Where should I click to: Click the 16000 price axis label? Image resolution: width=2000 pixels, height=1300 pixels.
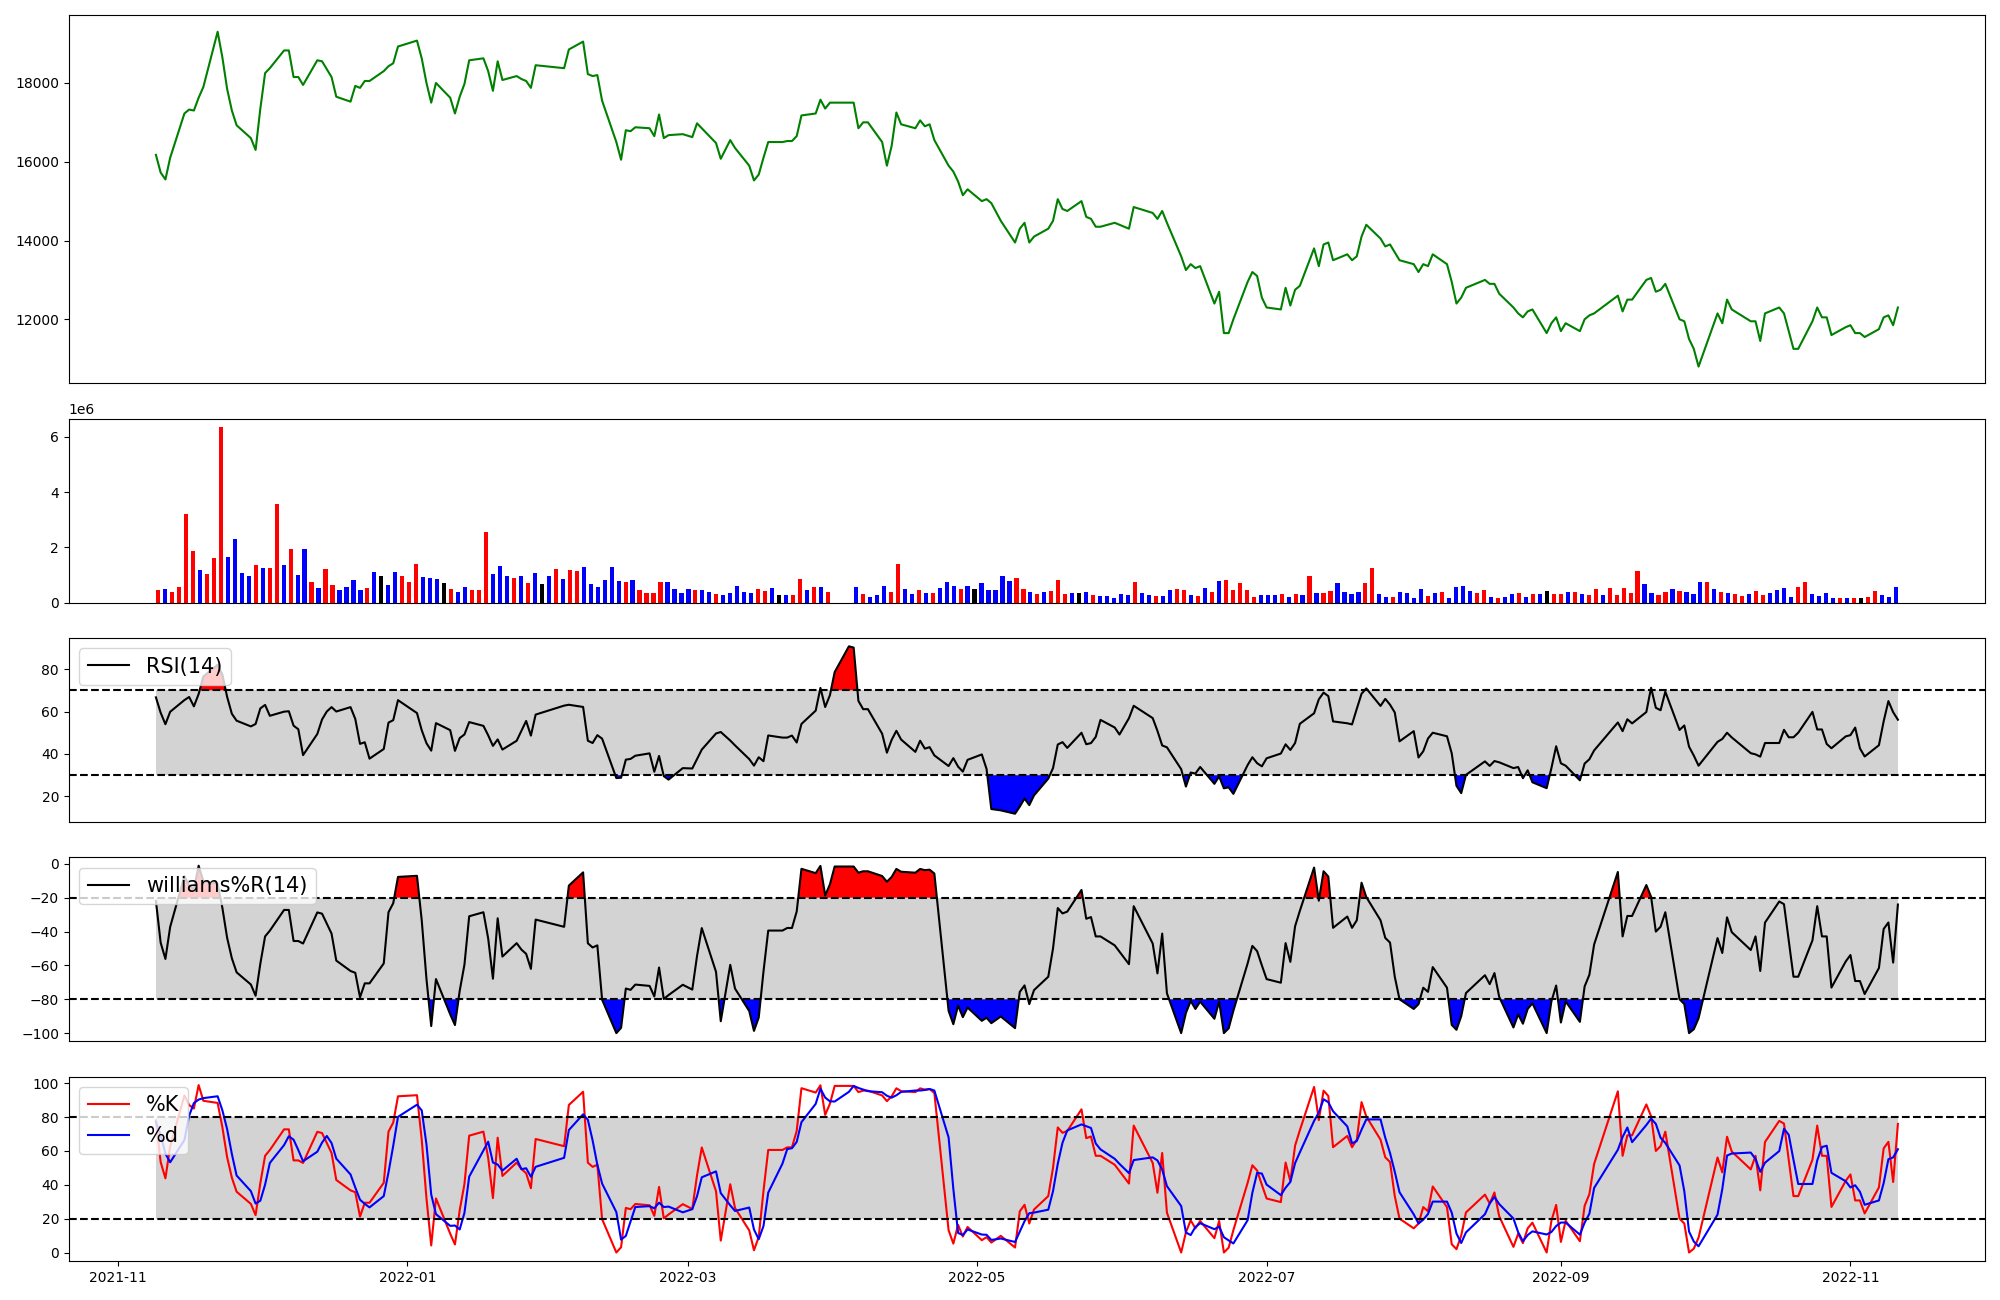(37, 162)
